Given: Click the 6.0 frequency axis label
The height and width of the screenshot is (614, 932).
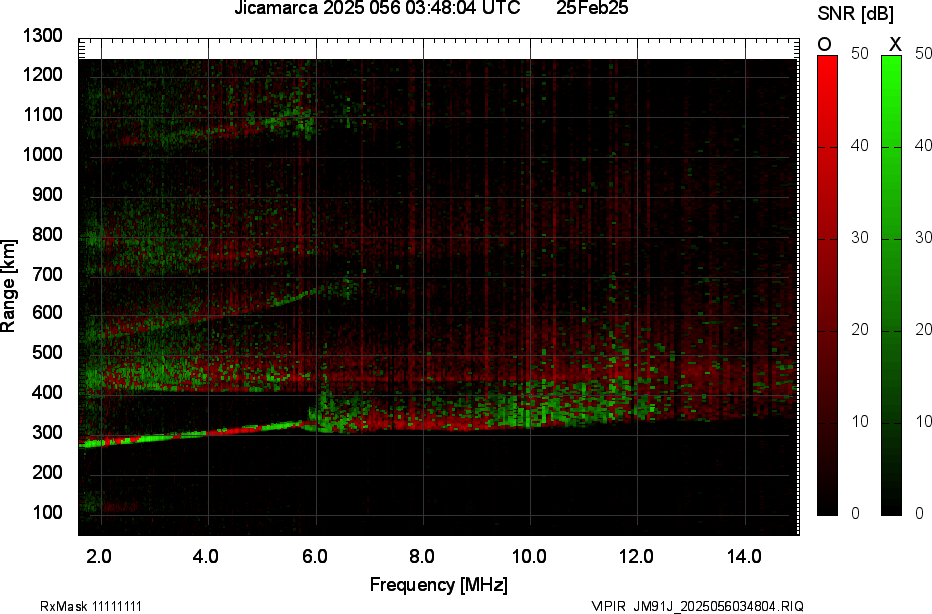Looking at the screenshot, I should pos(314,557).
